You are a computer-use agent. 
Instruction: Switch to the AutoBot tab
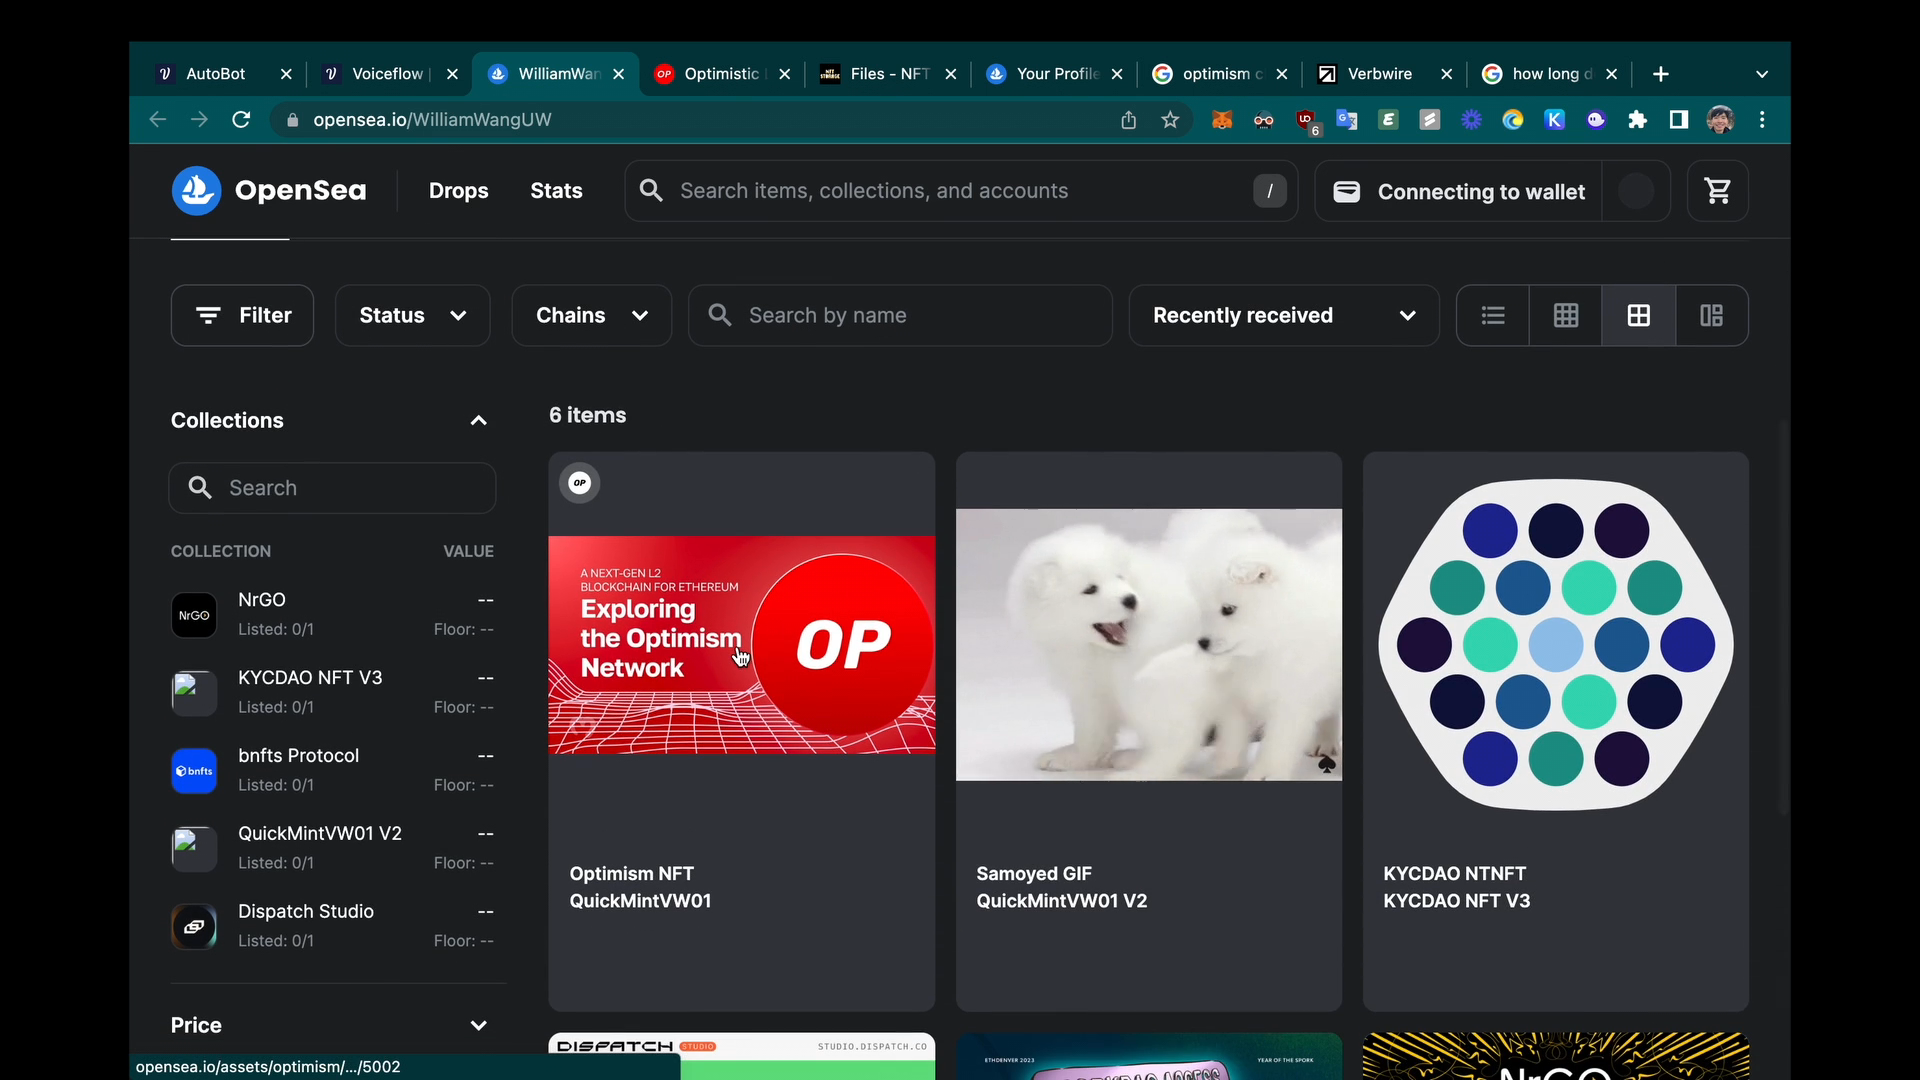pos(215,74)
